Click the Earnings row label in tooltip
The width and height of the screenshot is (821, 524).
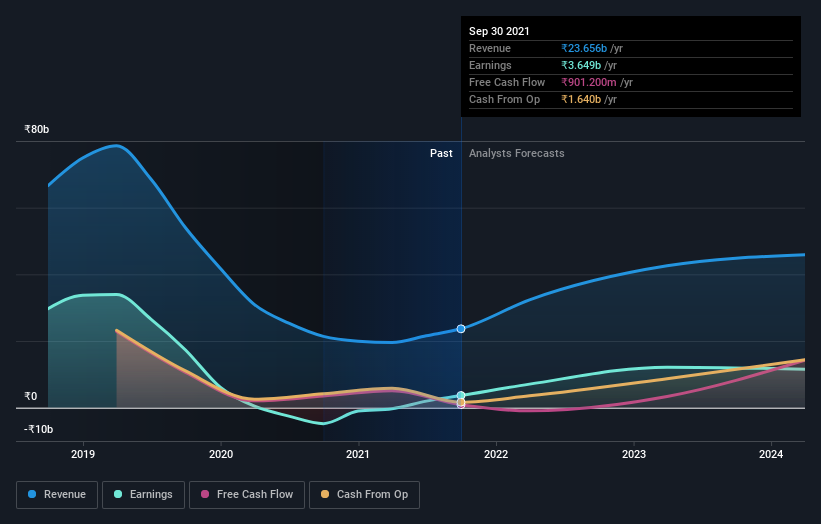pos(490,65)
